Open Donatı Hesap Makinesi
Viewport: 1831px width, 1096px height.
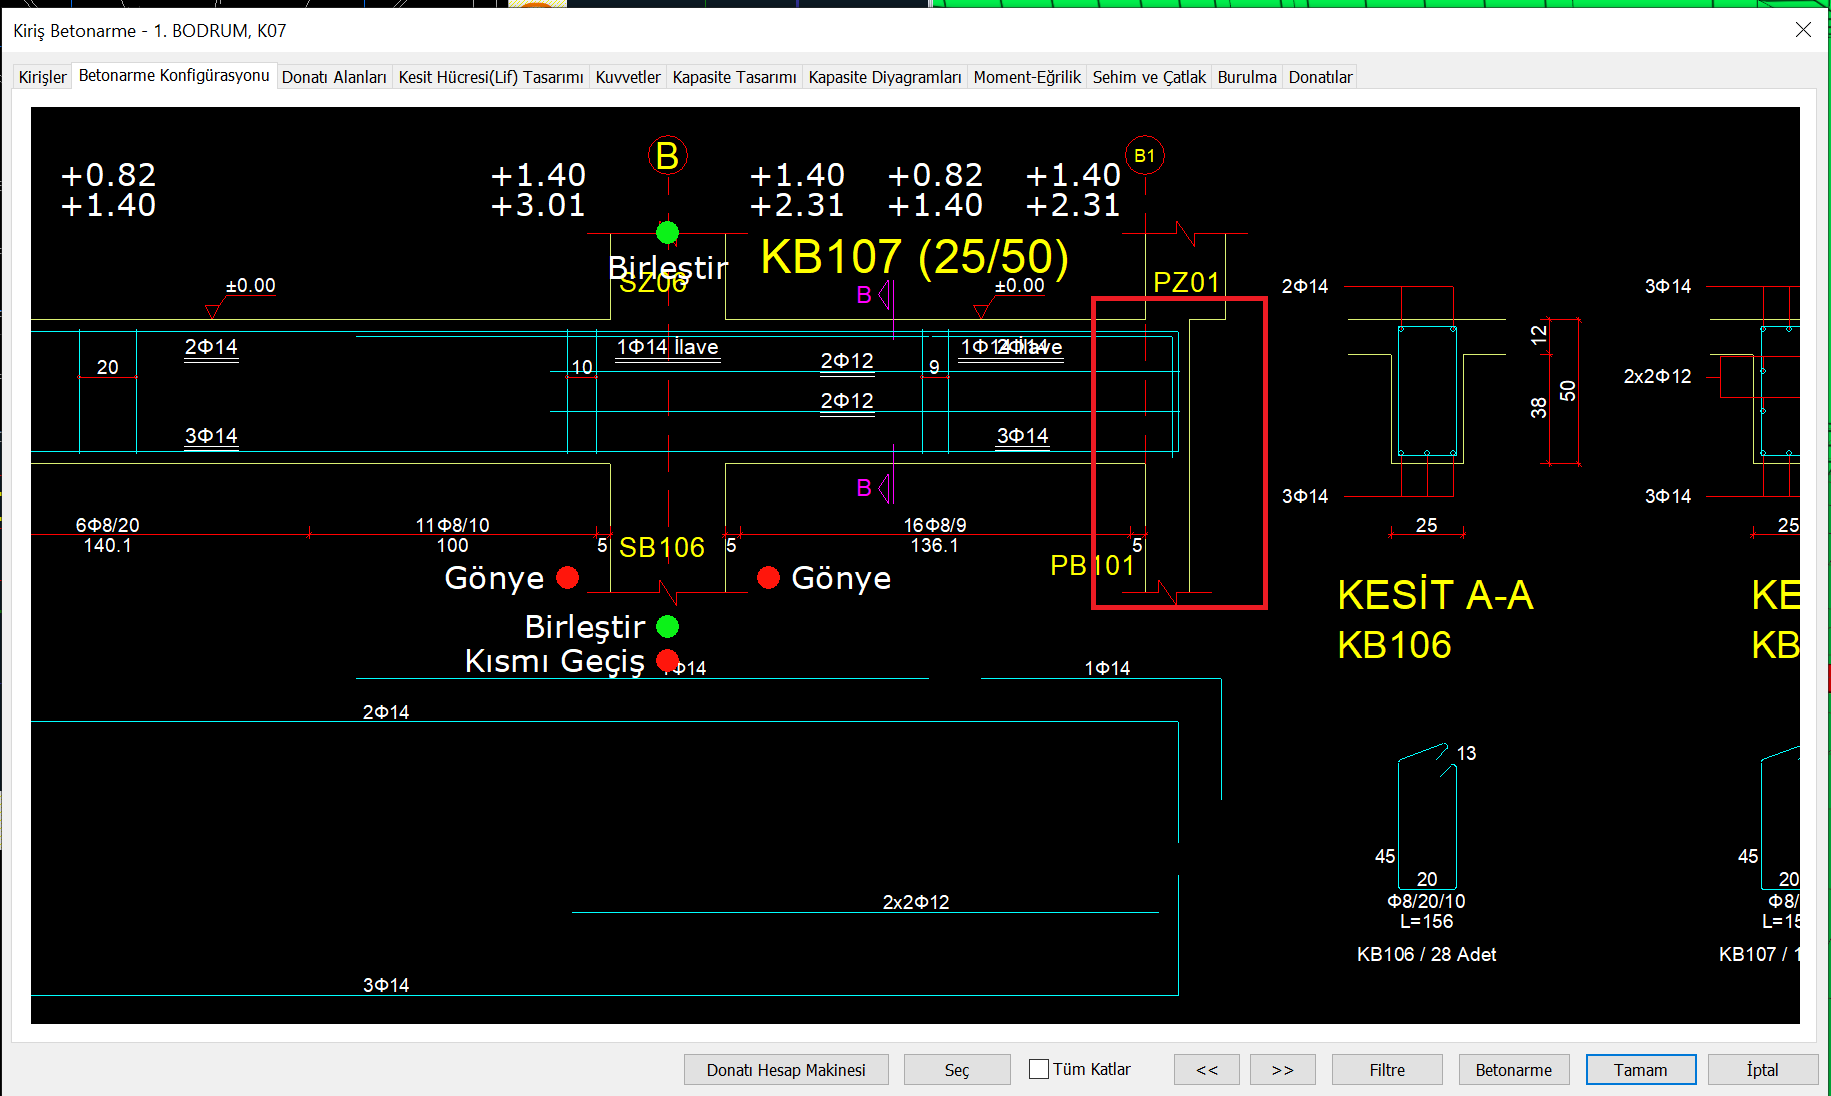(x=786, y=1070)
